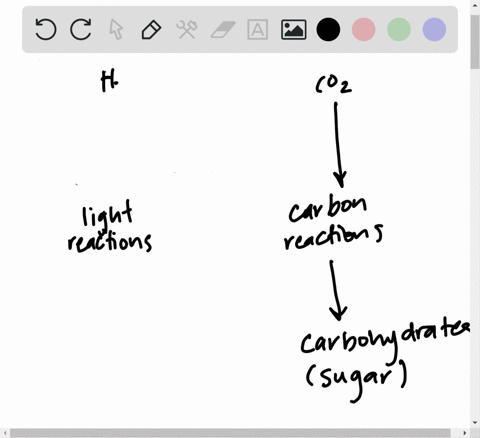480x438 pixels.
Task: Choose the black color swatch
Action: pos(328,30)
